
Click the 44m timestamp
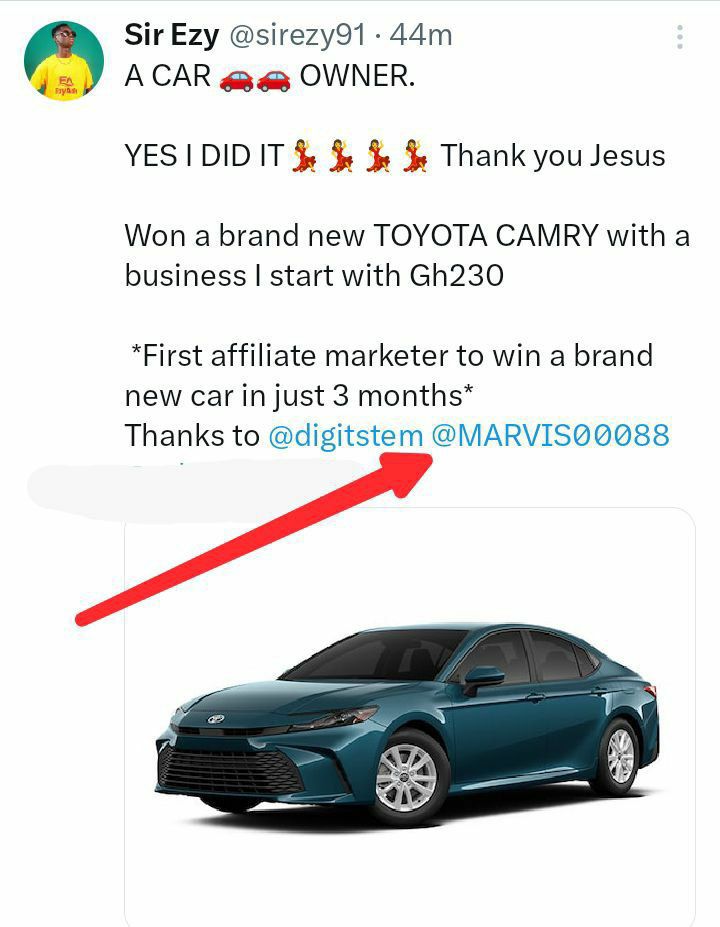[x=421, y=35]
